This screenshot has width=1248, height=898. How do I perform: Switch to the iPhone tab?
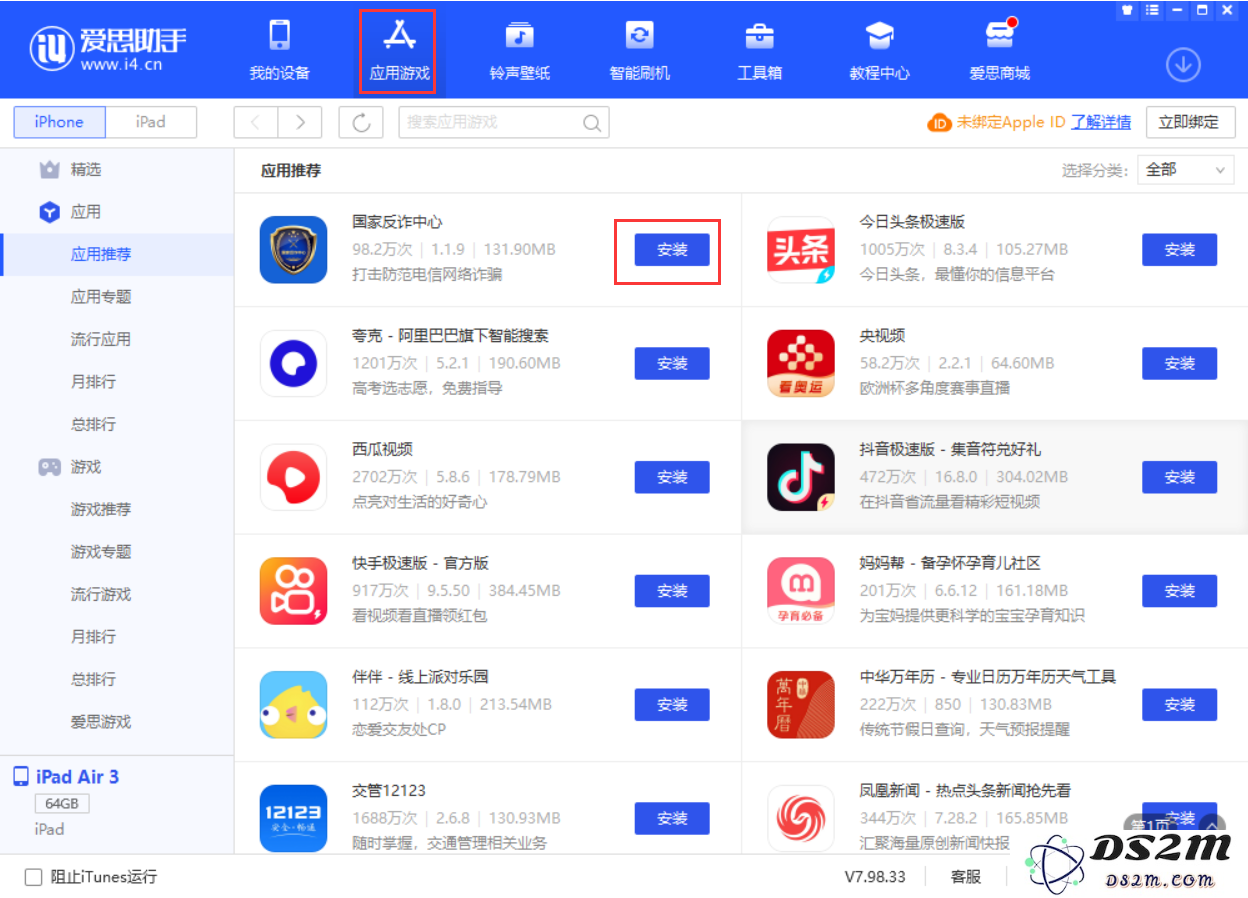(59, 122)
